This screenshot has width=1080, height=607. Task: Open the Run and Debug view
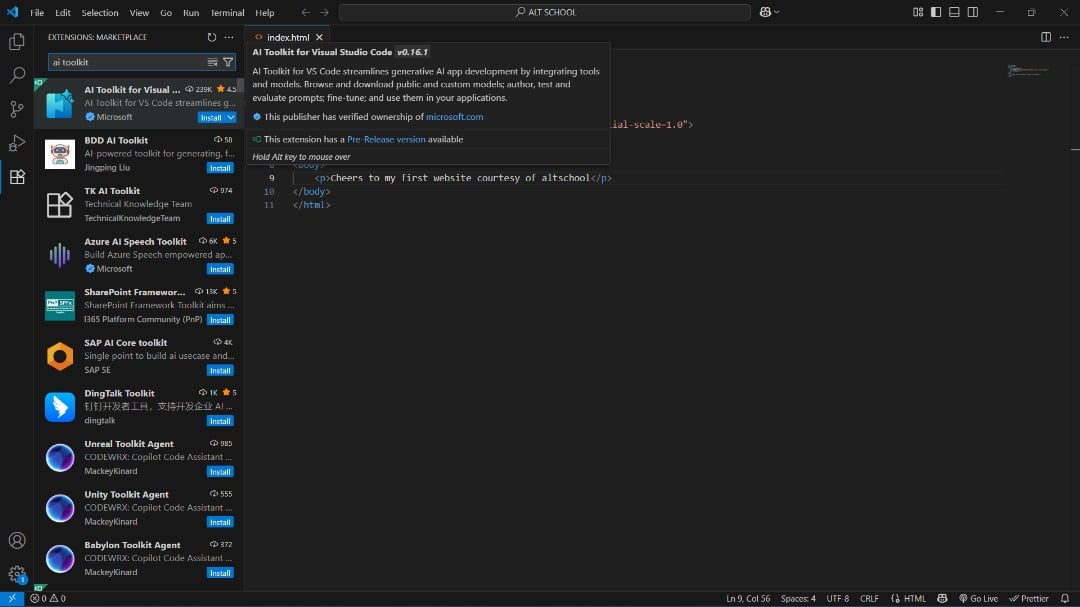[17, 143]
